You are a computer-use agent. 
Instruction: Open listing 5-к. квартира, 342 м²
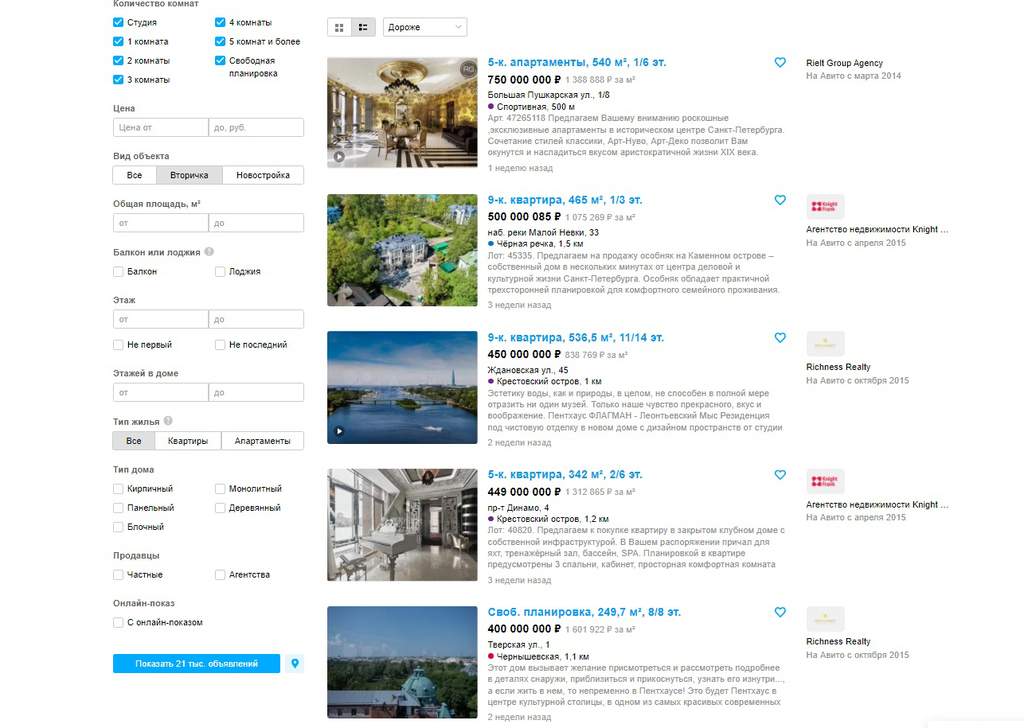pos(565,475)
